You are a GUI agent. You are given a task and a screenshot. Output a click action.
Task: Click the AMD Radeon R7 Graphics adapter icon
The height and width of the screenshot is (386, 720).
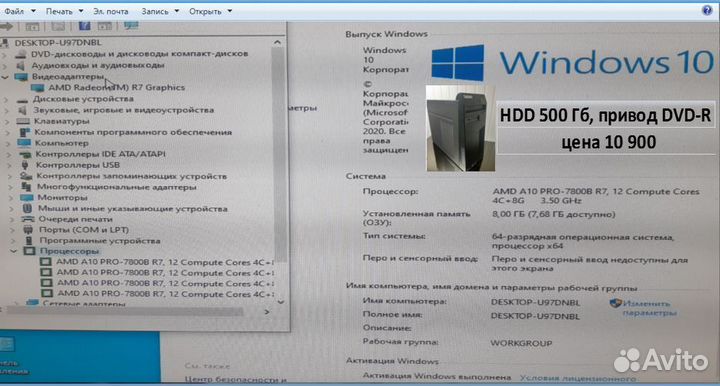(38, 88)
